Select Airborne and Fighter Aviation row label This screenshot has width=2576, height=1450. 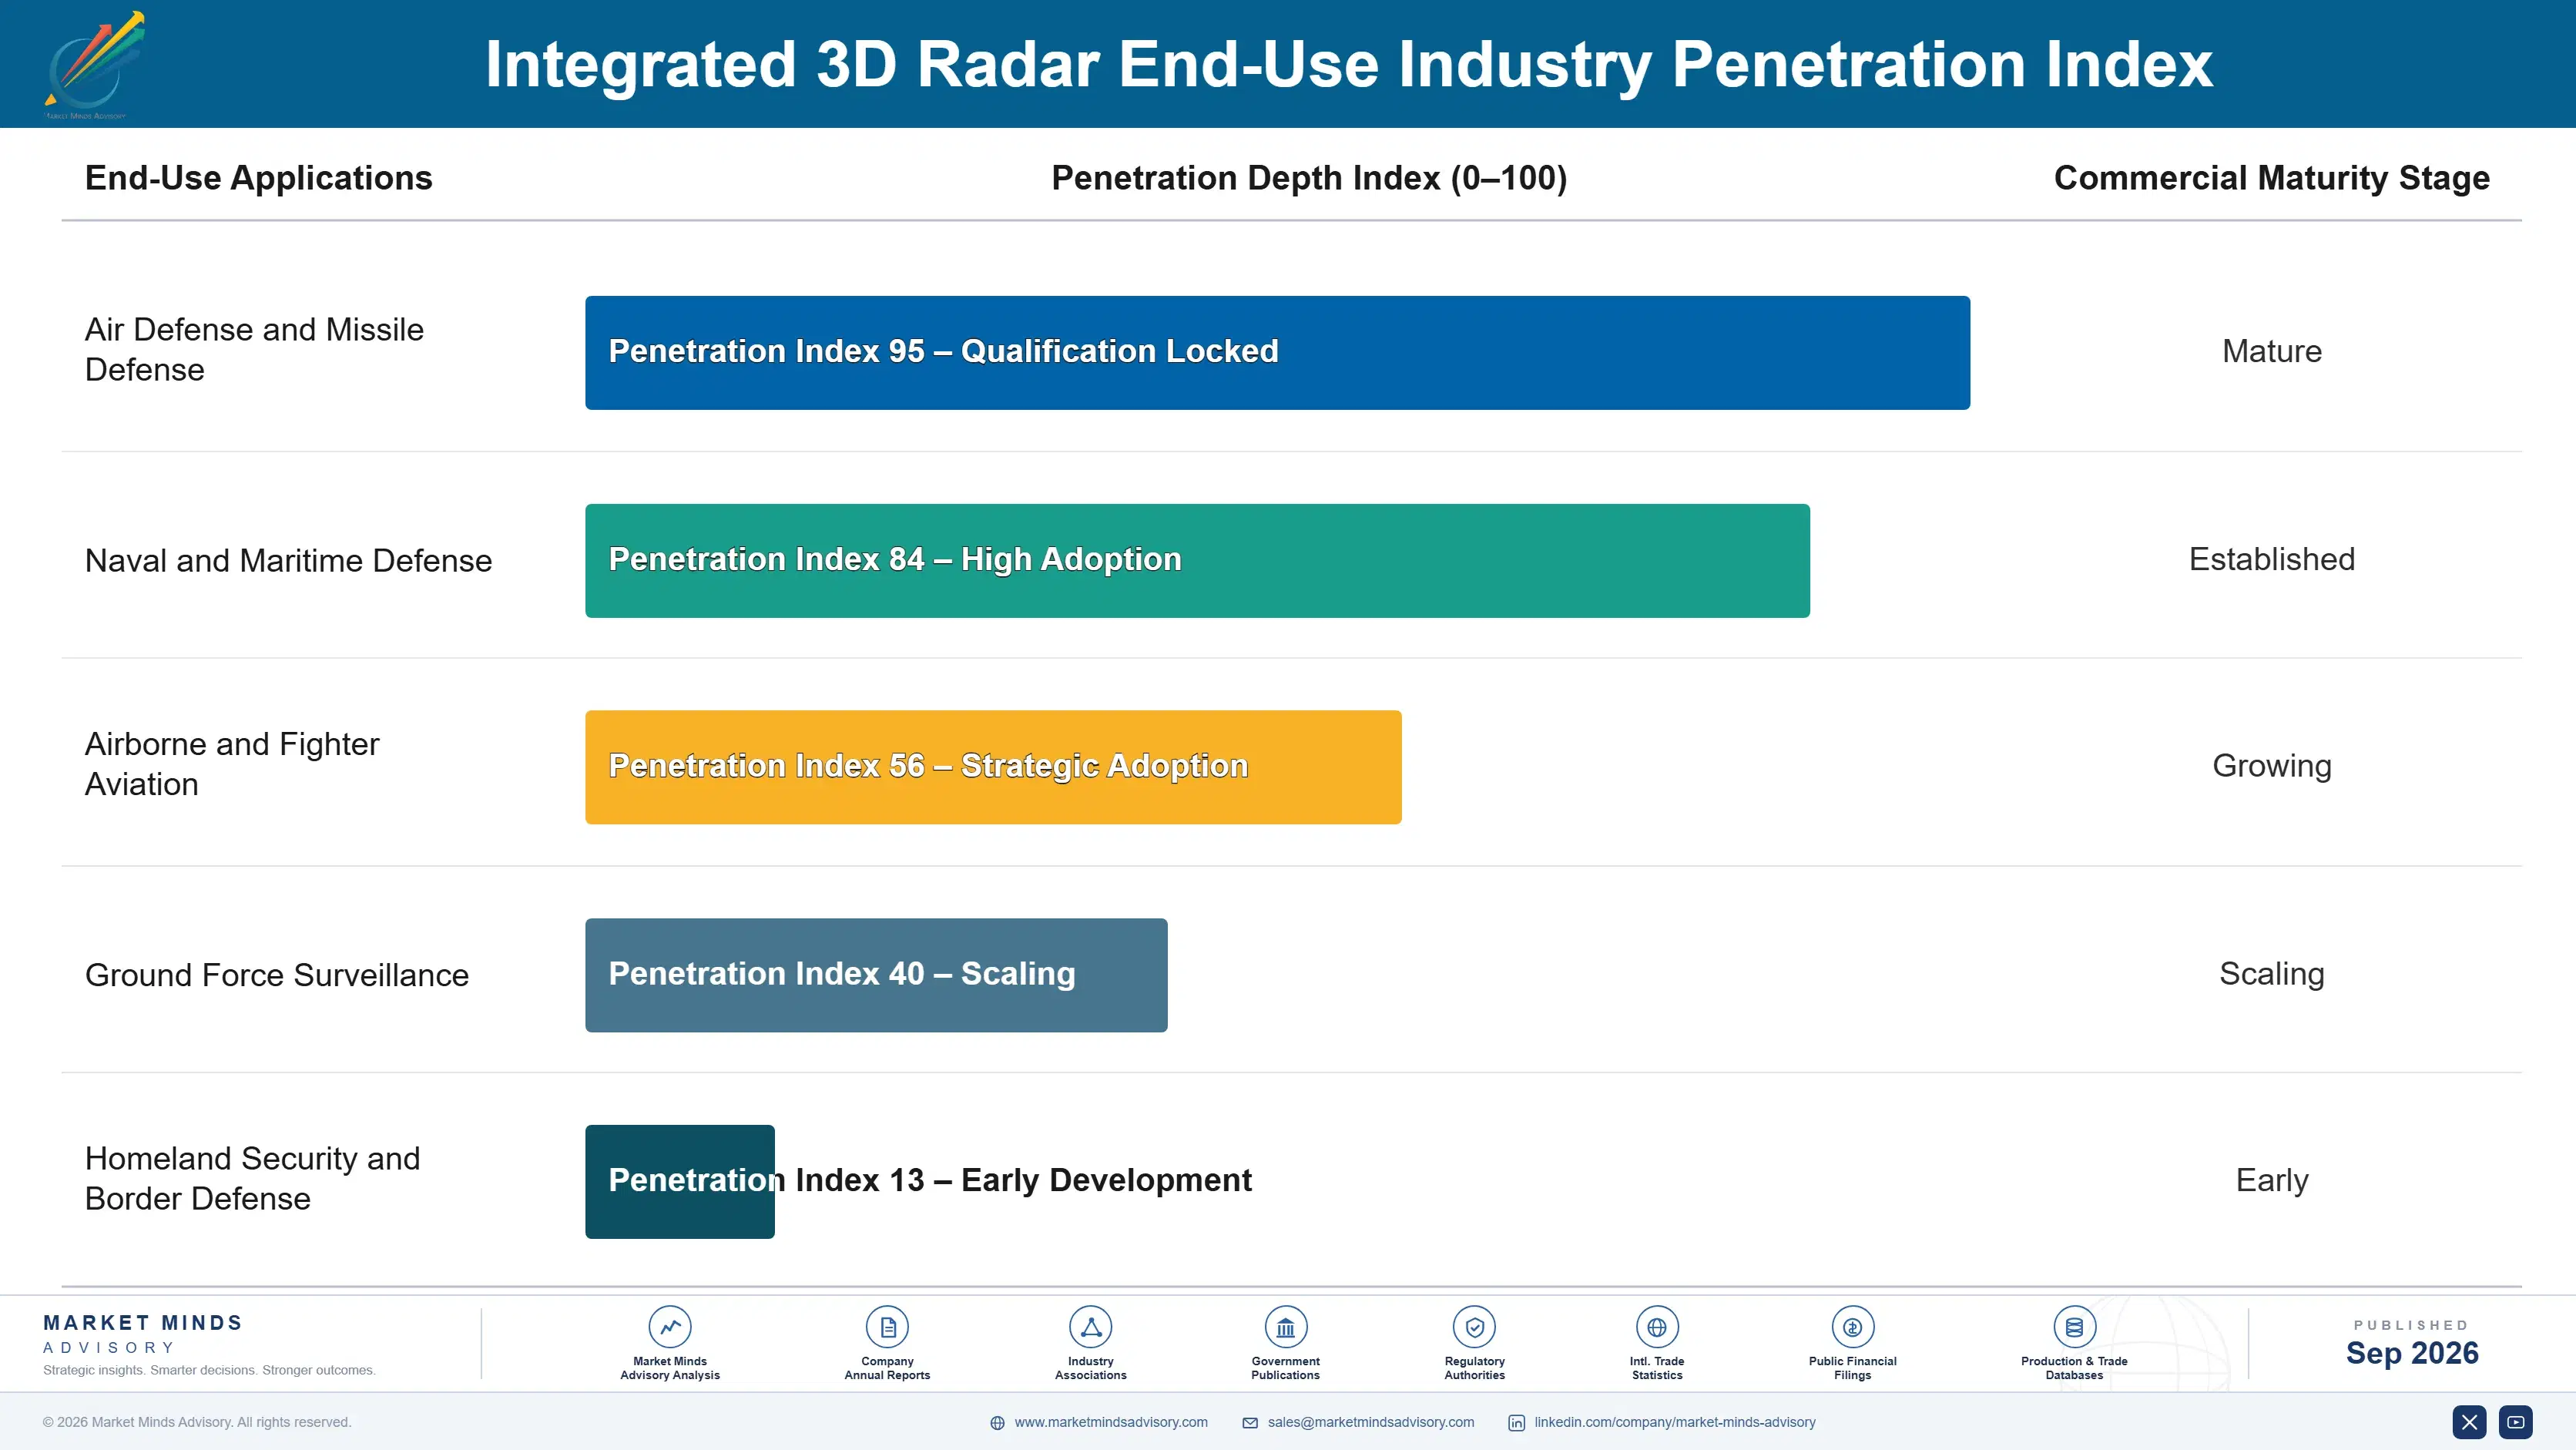click(x=232, y=764)
